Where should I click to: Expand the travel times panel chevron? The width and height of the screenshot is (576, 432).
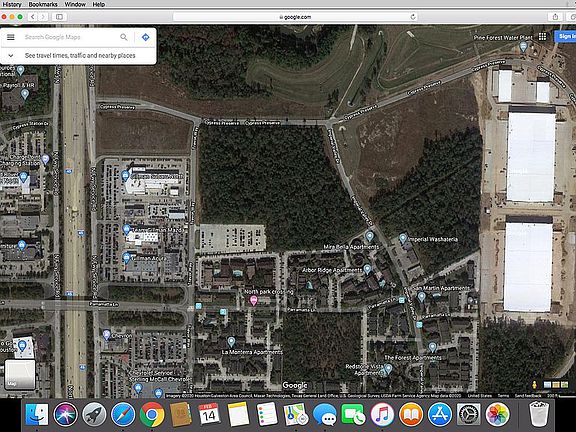[x=11, y=55]
